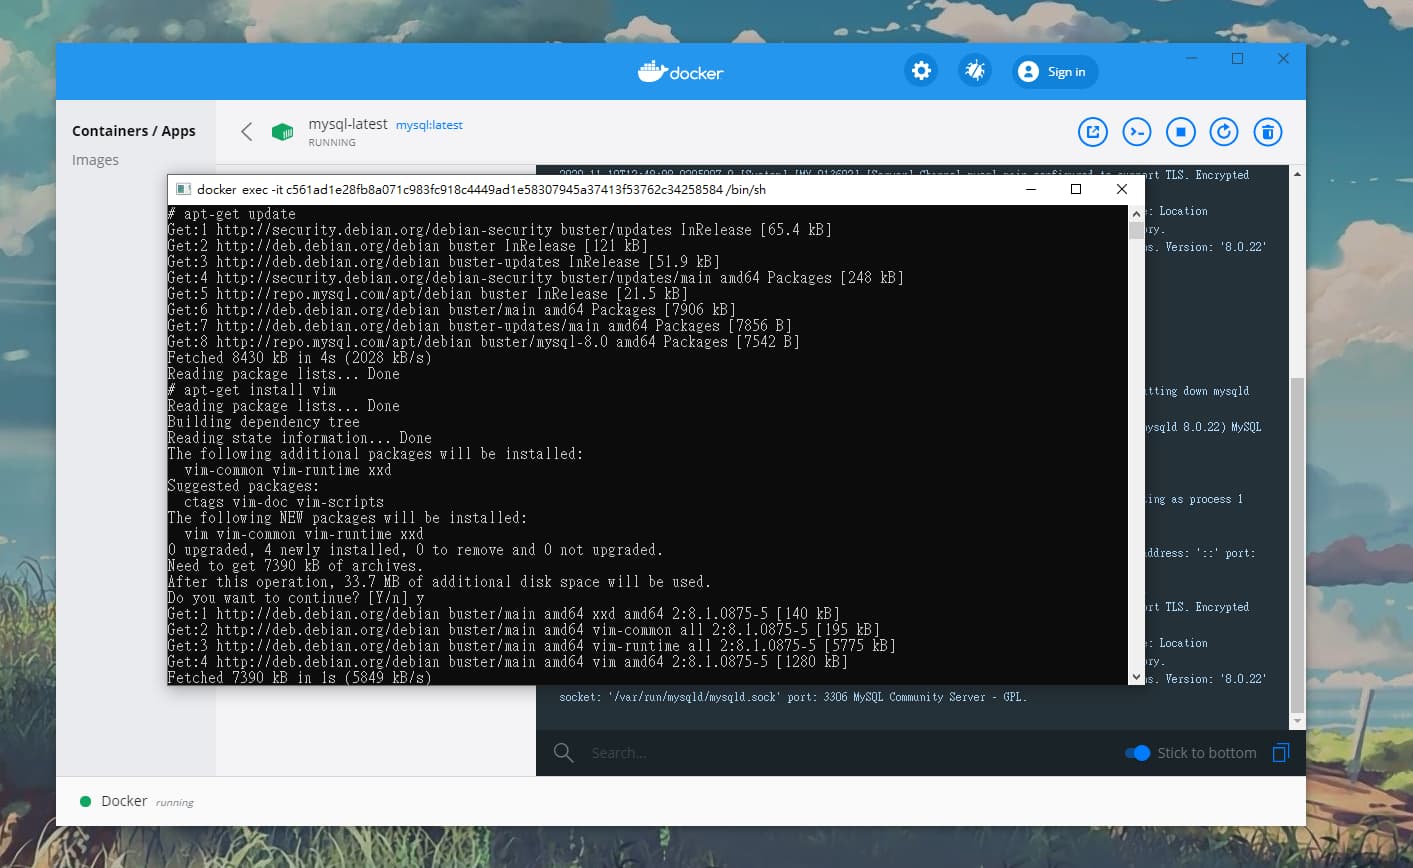This screenshot has width=1413, height=868.
Task: Go back using the left chevron arrow
Action: click(x=247, y=131)
